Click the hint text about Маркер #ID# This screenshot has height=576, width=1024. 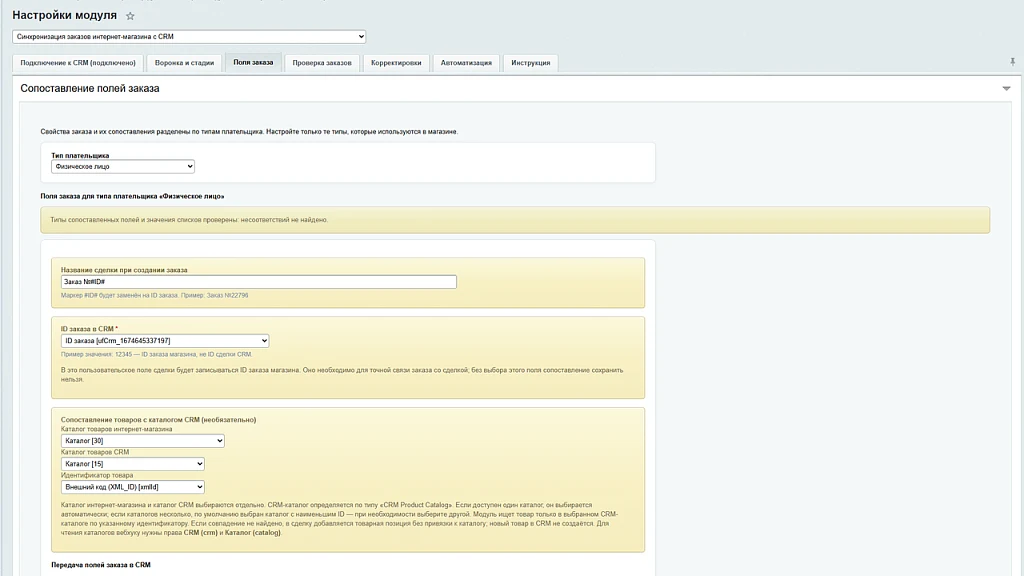[154, 295]
